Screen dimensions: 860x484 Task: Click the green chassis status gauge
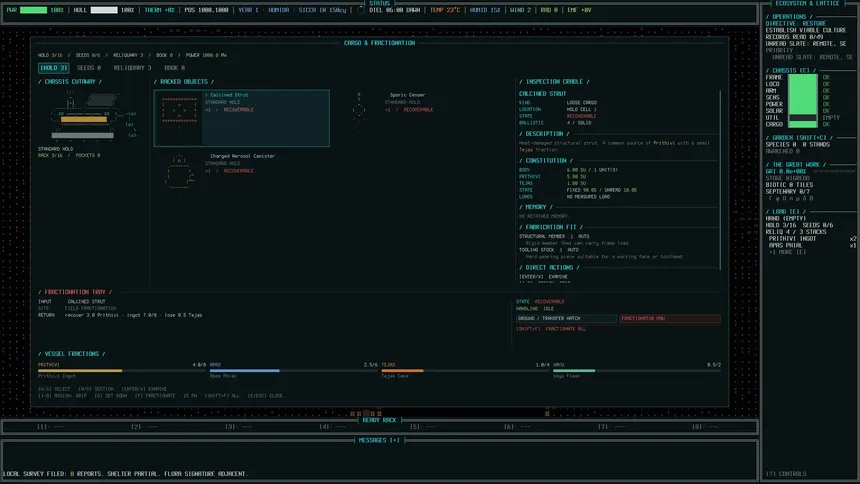point(802,101)
